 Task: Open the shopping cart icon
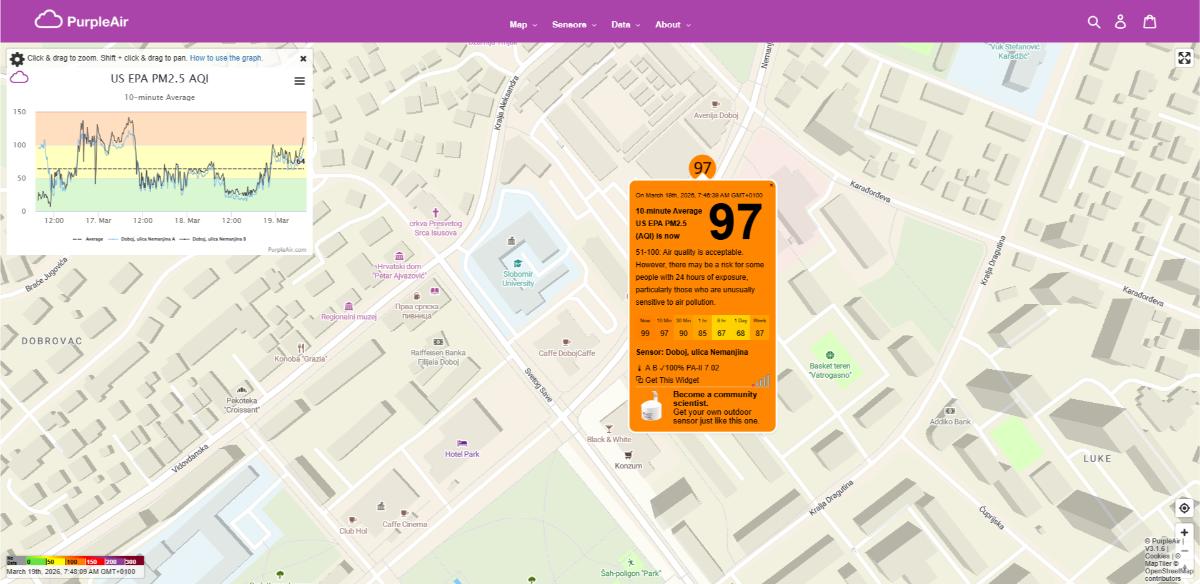pos(1150,19)
